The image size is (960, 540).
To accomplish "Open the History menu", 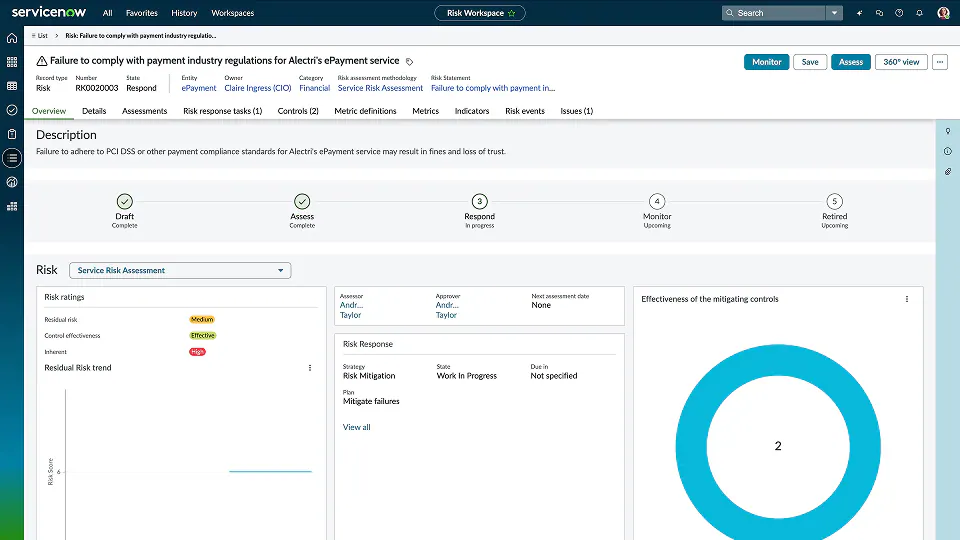I will coord(184,13).
